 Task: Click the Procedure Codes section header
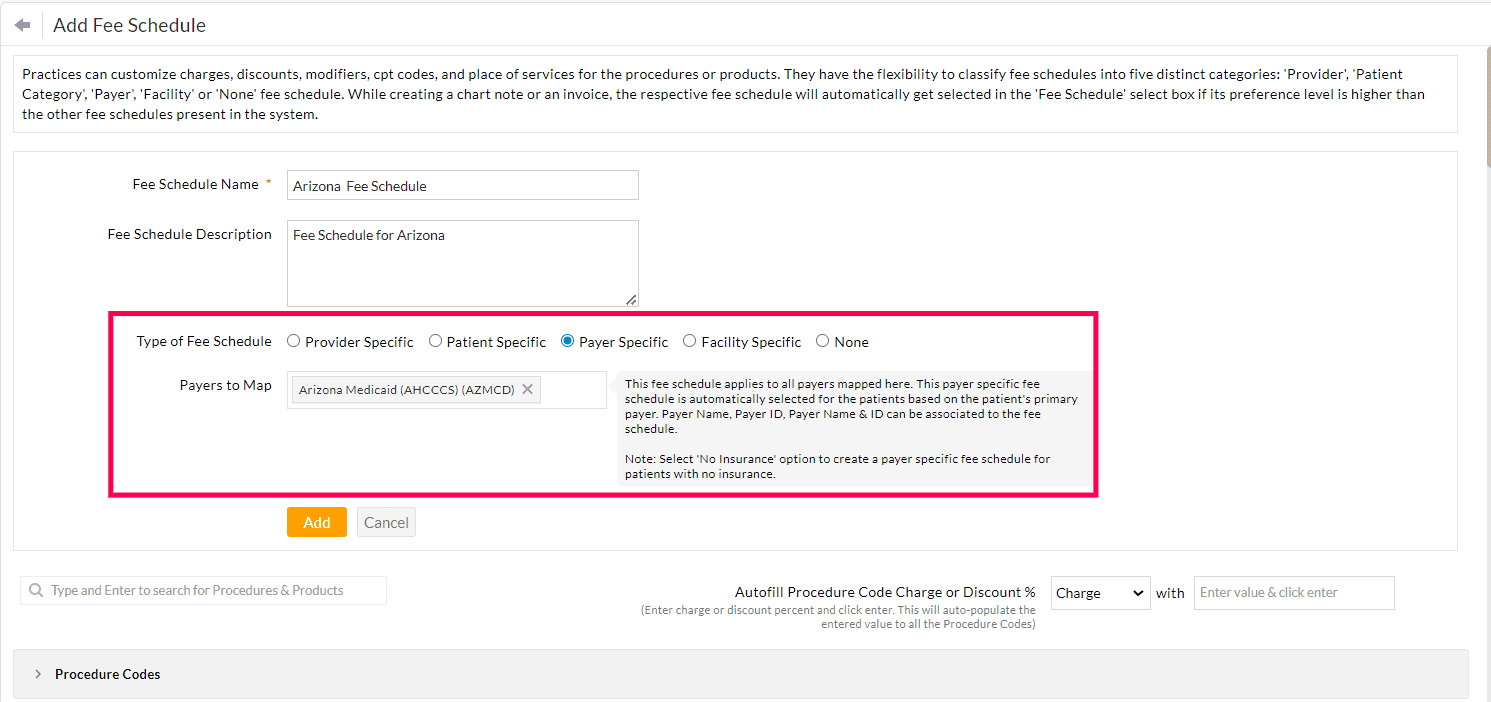pos(107,673)
